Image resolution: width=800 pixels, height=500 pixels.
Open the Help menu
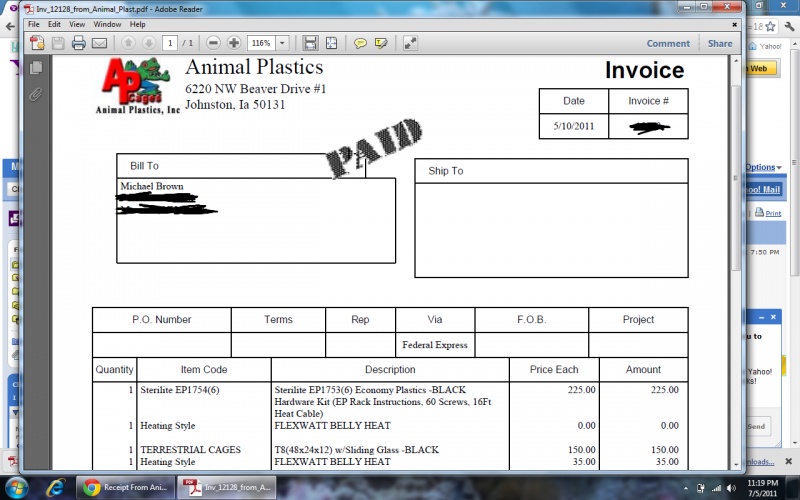click(x=137, y=24)
